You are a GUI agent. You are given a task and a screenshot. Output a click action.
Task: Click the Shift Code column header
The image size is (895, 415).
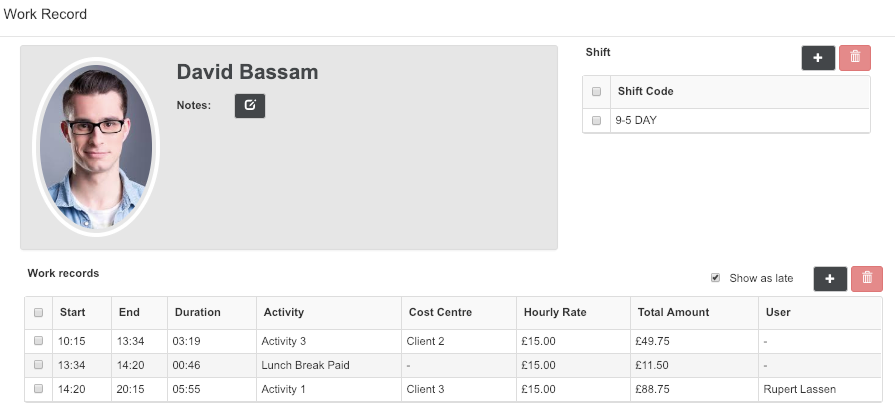coord(646,91)
